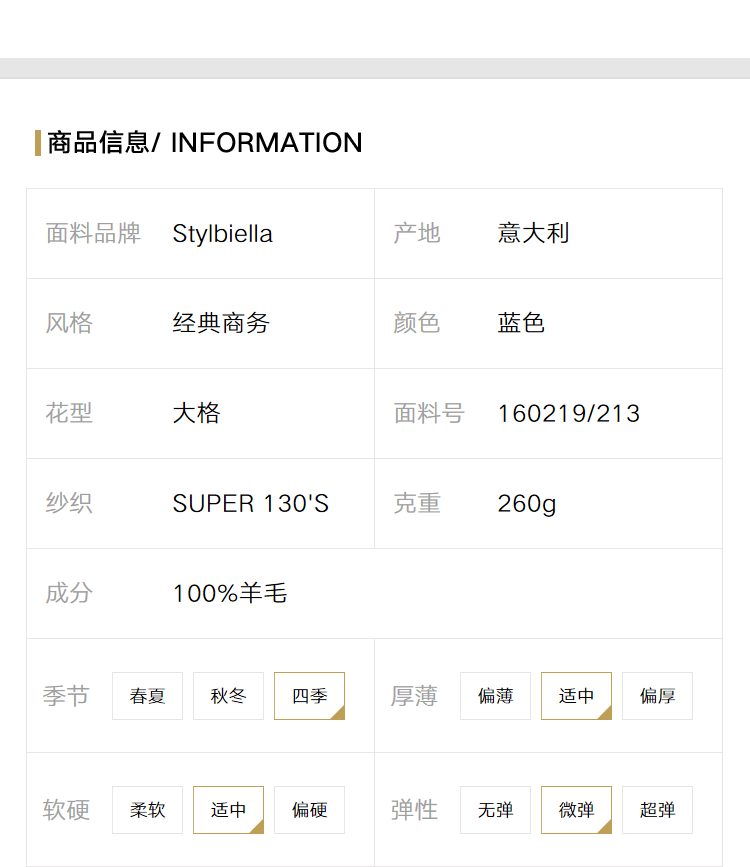Choose 适中 thickness option
This screenshot has width=750, height=867.
point(576,696)
